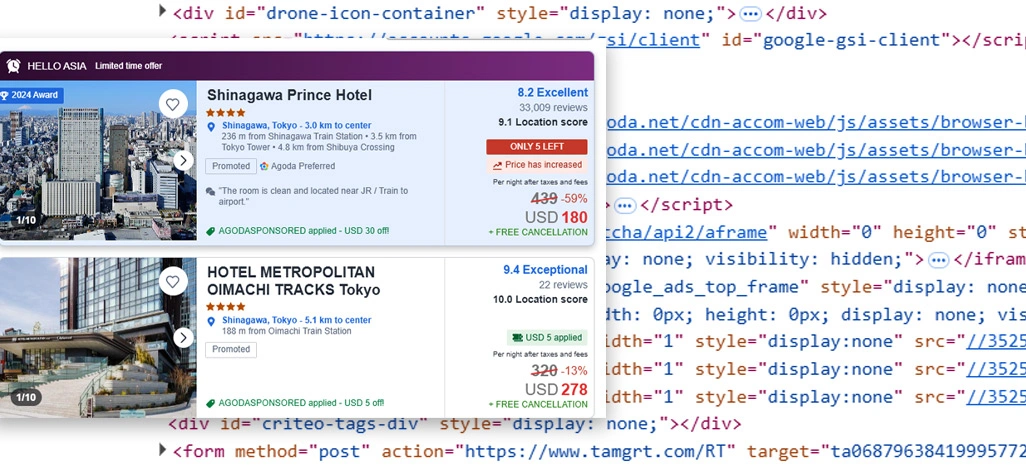The image size is (1026, 466).
Task: Click the Price has increased trend icon
Action: click(x=497, y=165)
